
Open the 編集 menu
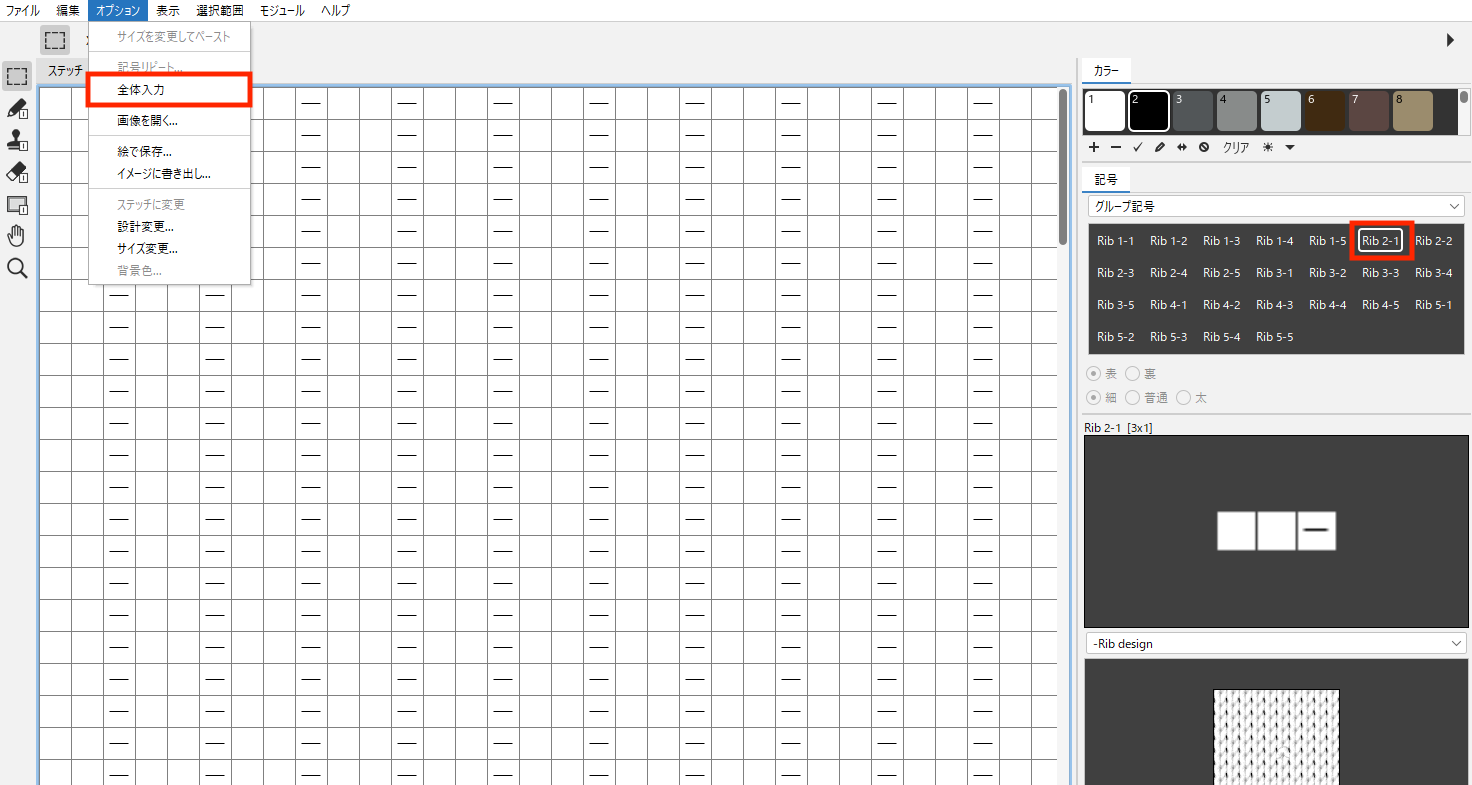click(x=68, y=11)
